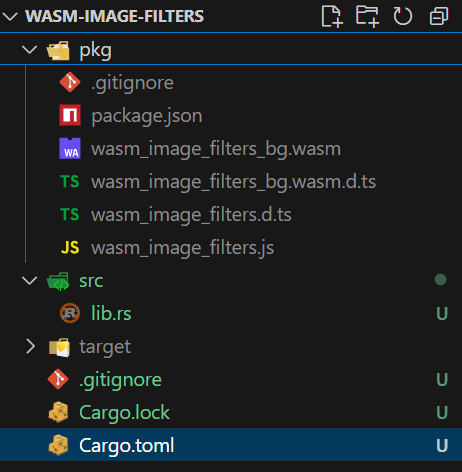This screenshot has height=472, width=462.
Task: Click the git icon of root .gitignore
Action: [x=58, y=379]
